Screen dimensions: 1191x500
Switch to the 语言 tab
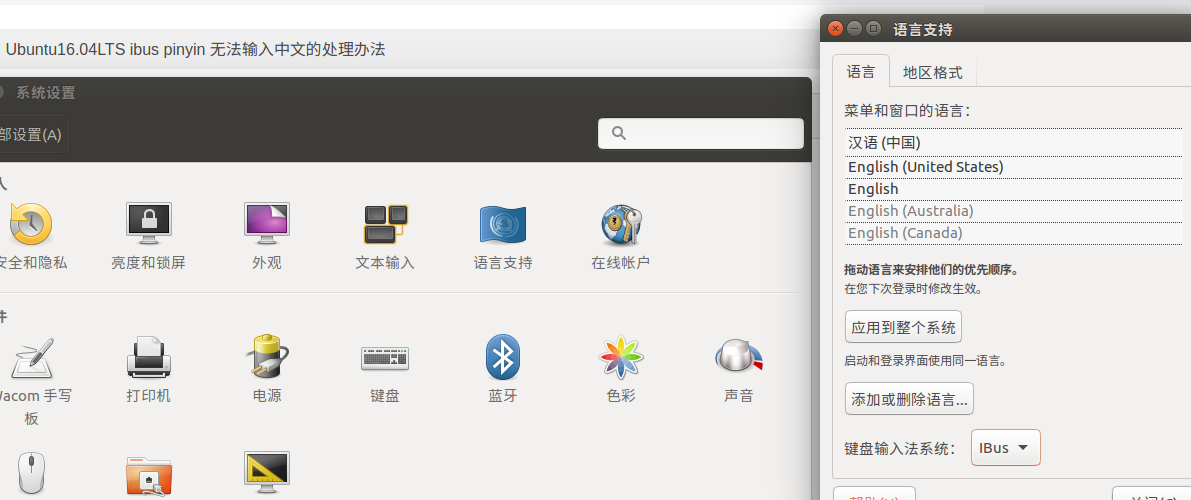(x=861, y=72)
